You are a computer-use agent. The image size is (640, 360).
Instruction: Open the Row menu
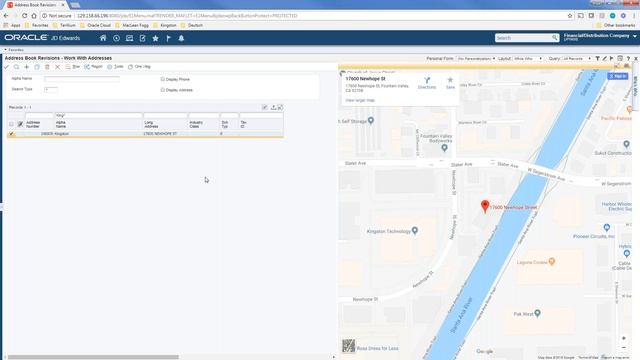pos(73,67)
